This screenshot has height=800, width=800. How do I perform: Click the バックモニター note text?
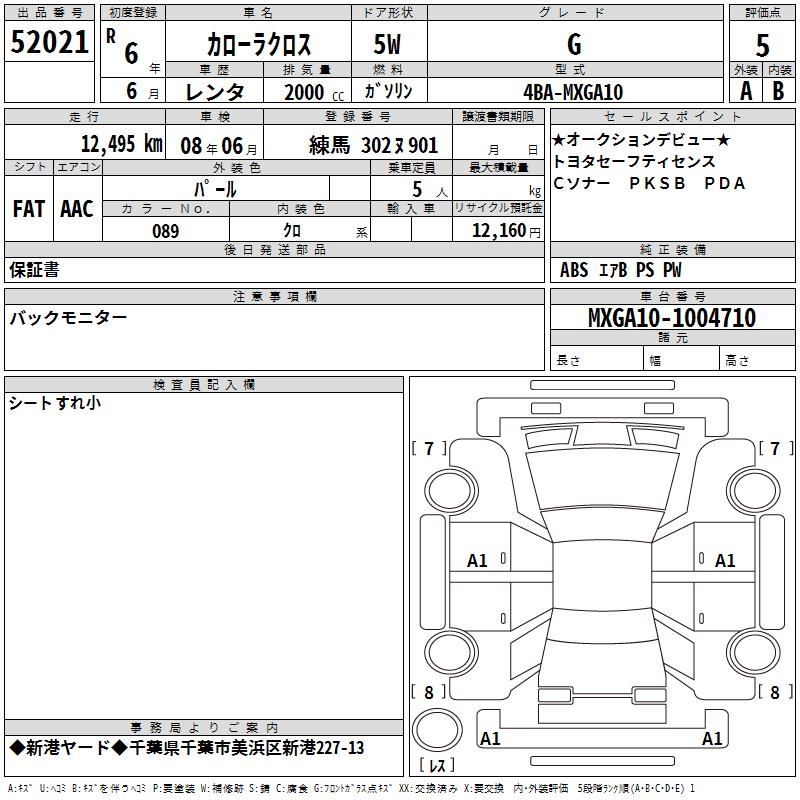tap(69, 318)
